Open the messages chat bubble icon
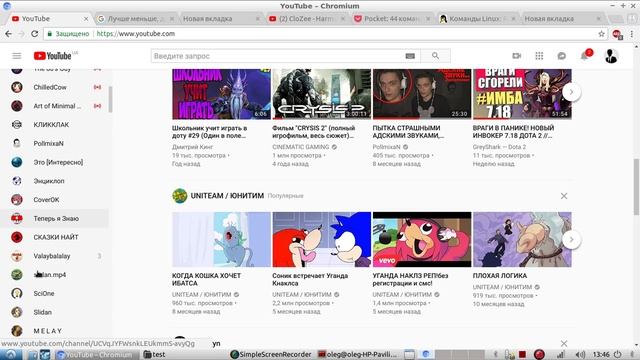The height and width of the screenshot is (360, 640). click(562, 56)
